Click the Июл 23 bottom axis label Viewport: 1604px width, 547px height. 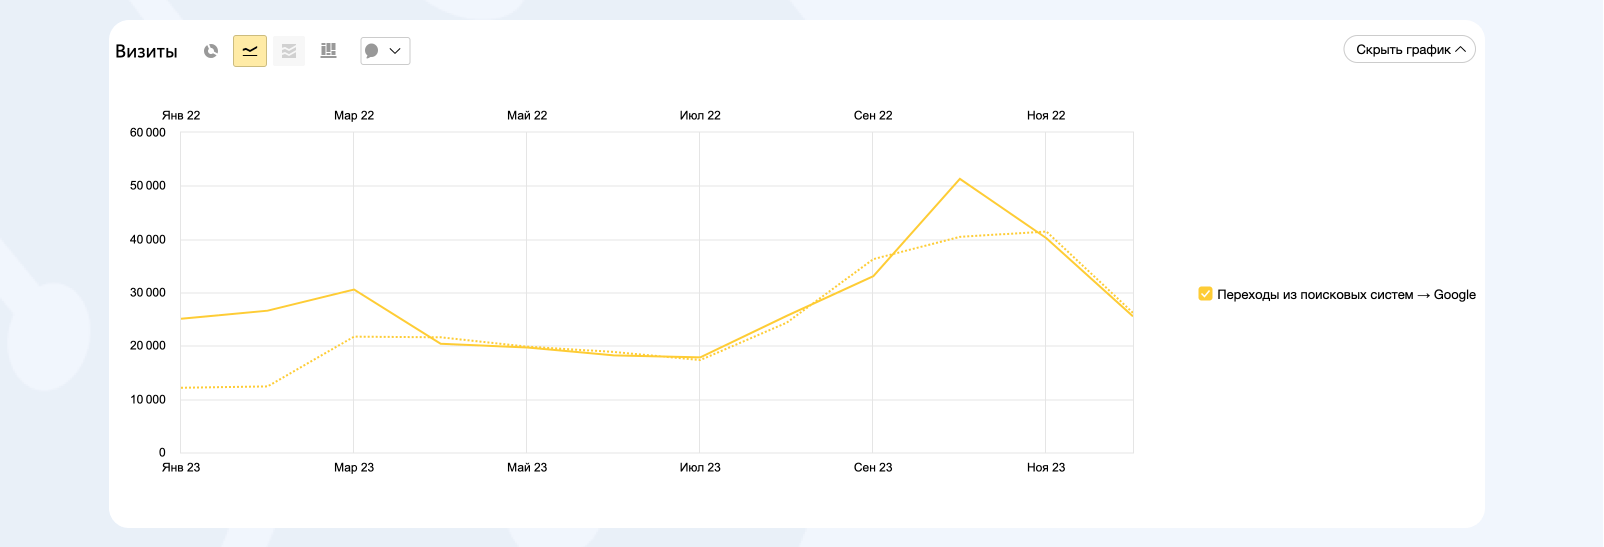coord(700,468)
